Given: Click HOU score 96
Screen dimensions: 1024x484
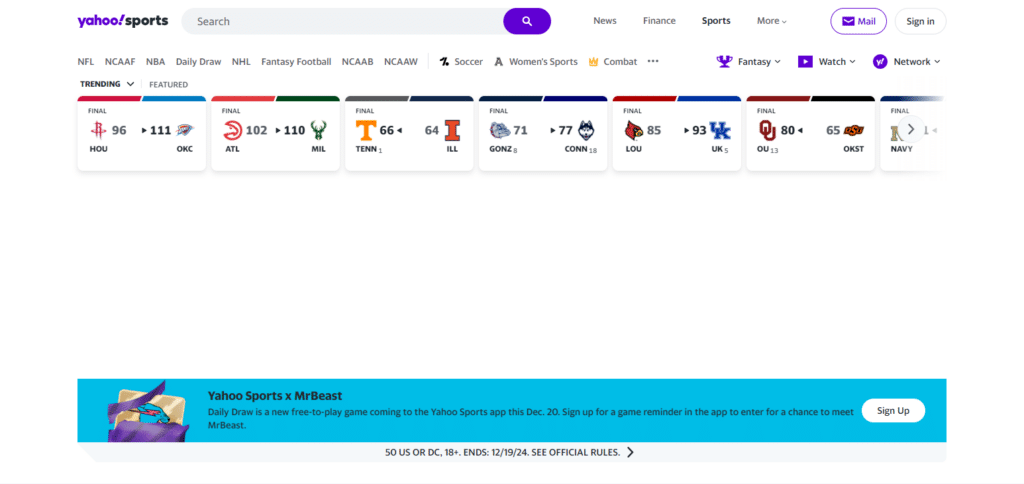Looking at the screenshot, I should pyautogui.click(x=119, y=131).
